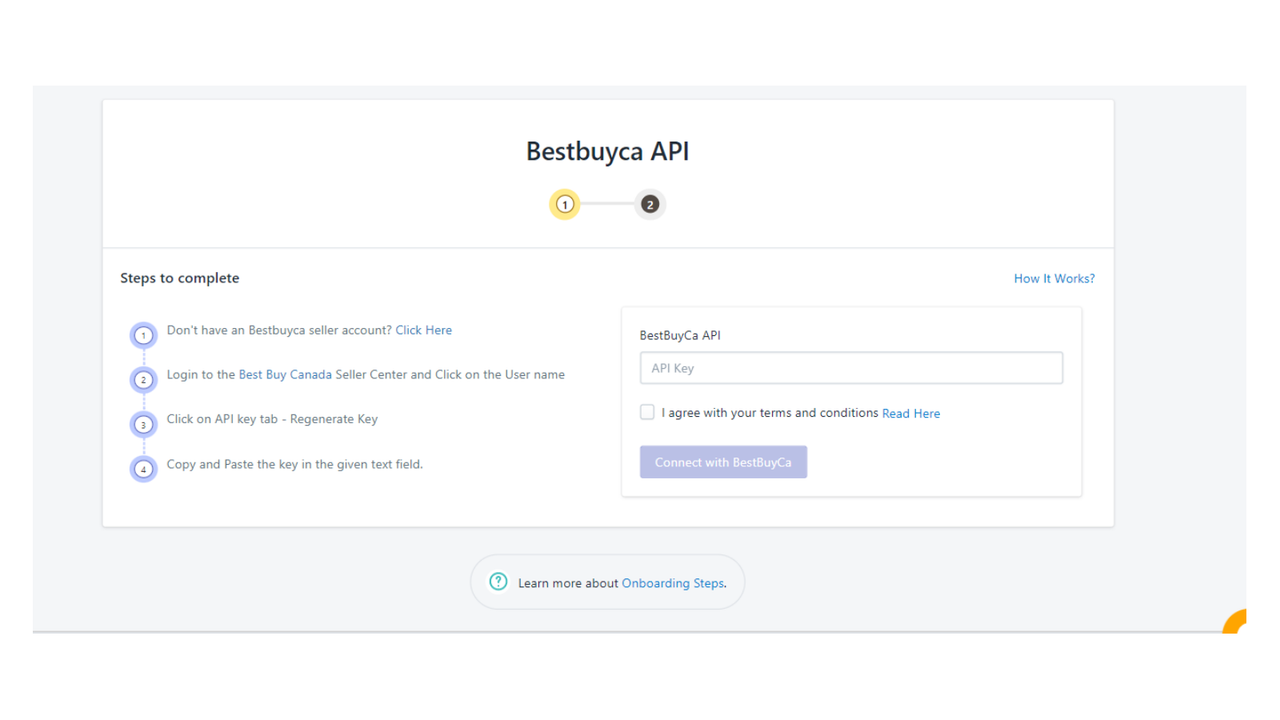Click the Bestbuyca API page title
The height and width of the screenshot is (720, 1280).
(x=607, y=151)
